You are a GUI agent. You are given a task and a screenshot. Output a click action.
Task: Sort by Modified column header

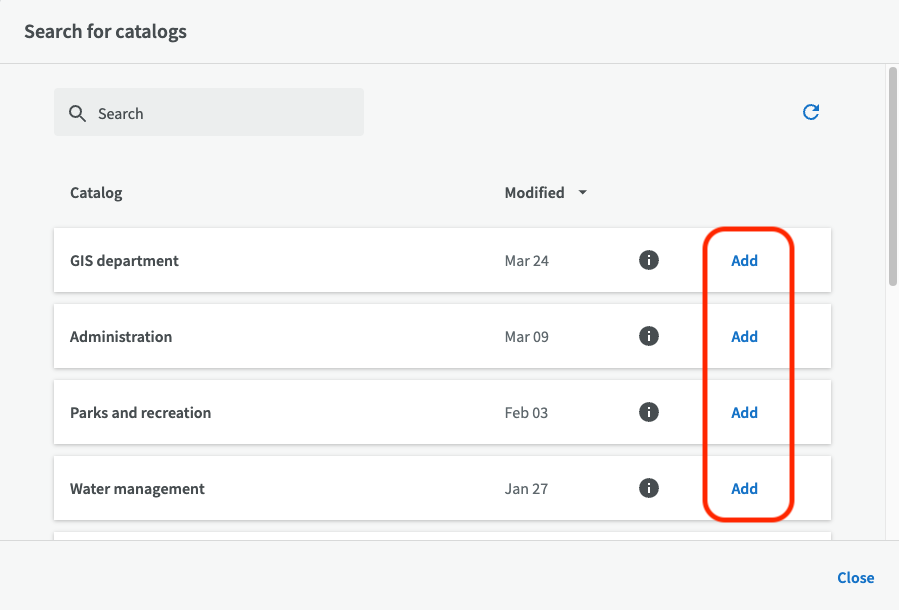click(534, 193)
